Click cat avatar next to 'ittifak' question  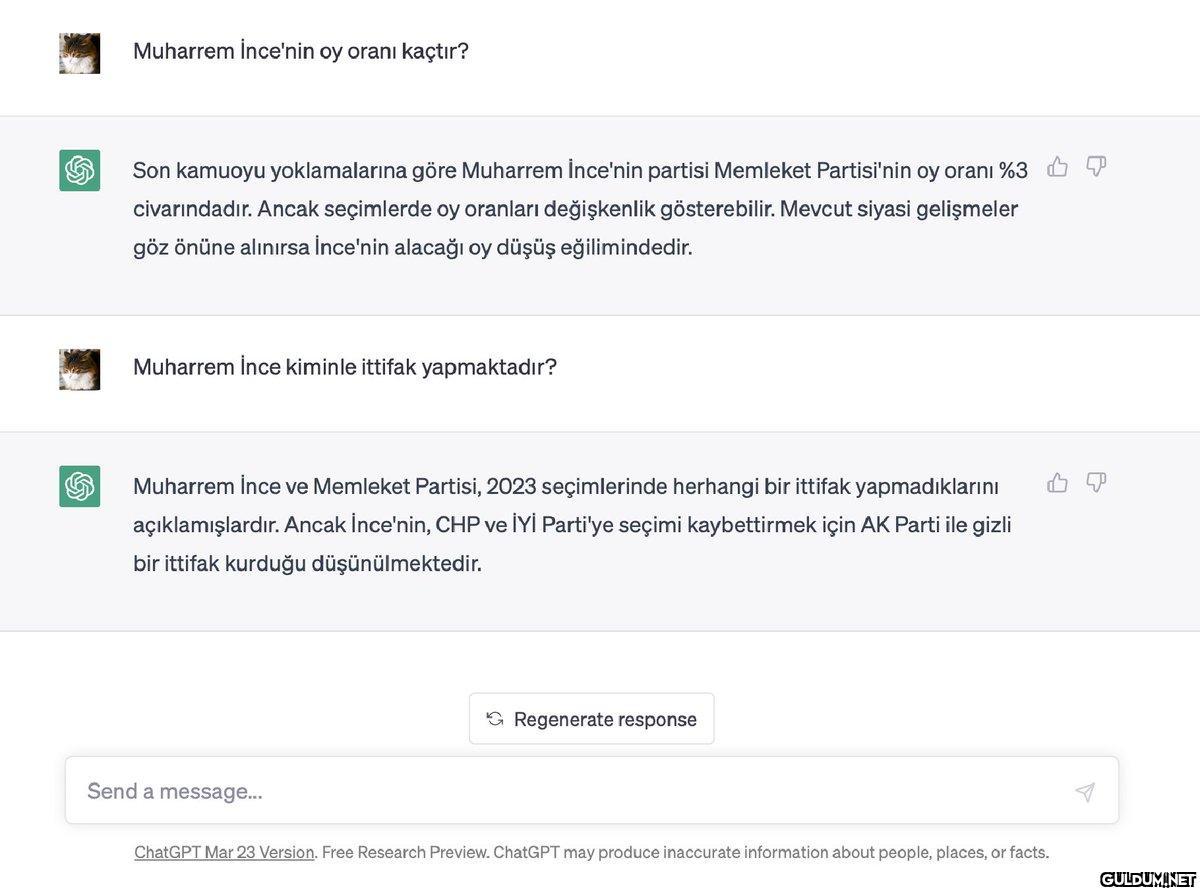79,369
